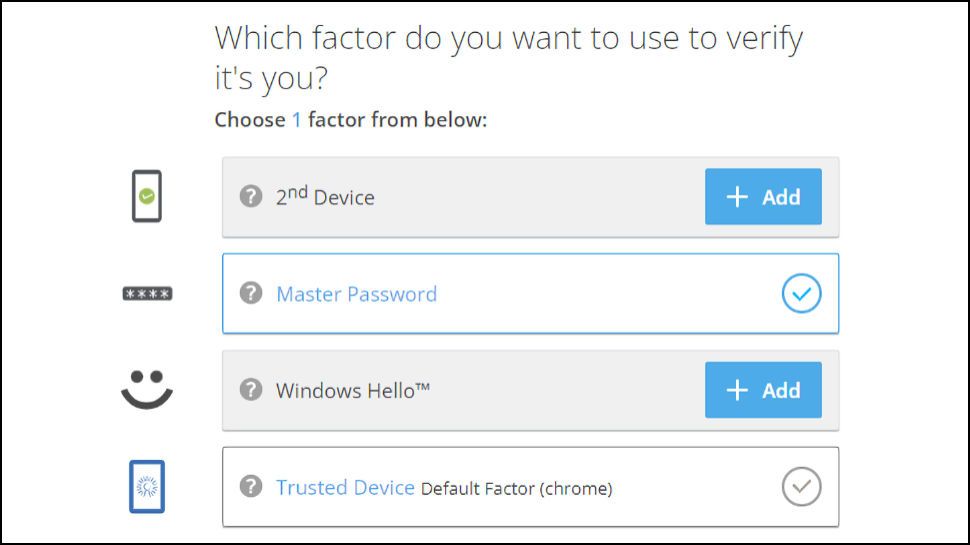The width and height of the screenshot is (970, 545).
Task: Select the Windows Hello™ label text
Action: pos(353,390)
